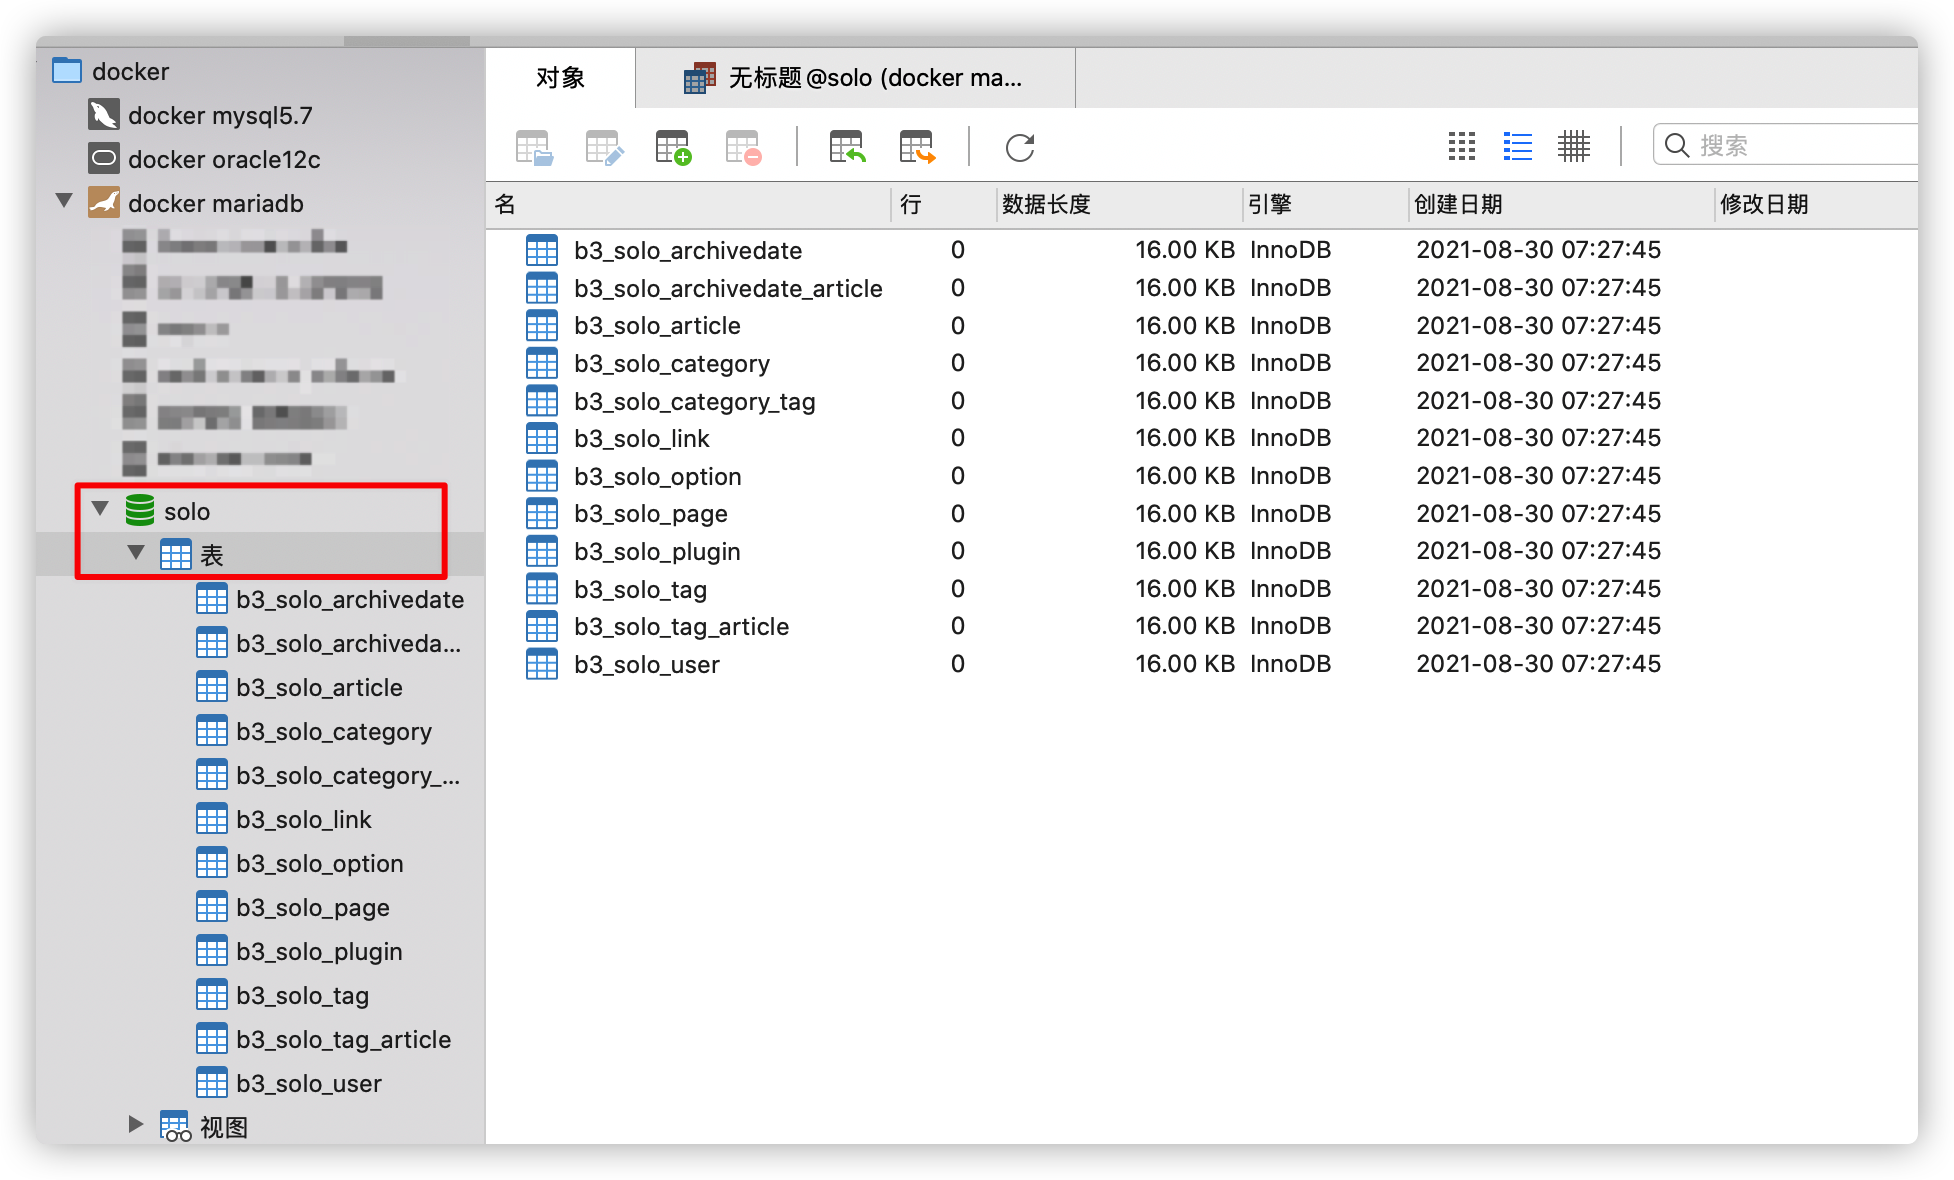
Task: Open the 无标题 @solo query tab
Action: coord(855,78)
